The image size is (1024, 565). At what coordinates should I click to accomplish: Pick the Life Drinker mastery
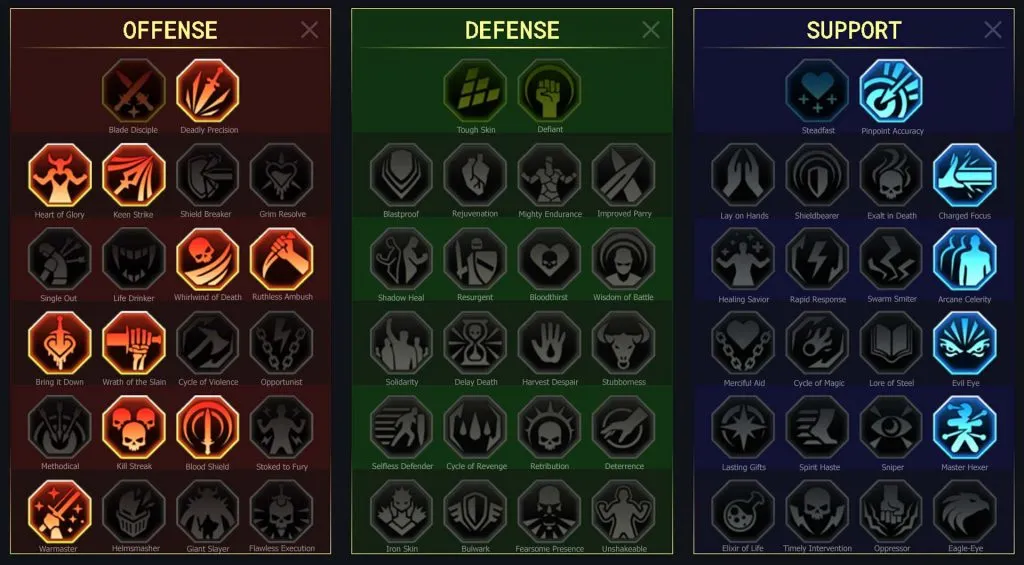coord(134,259)
